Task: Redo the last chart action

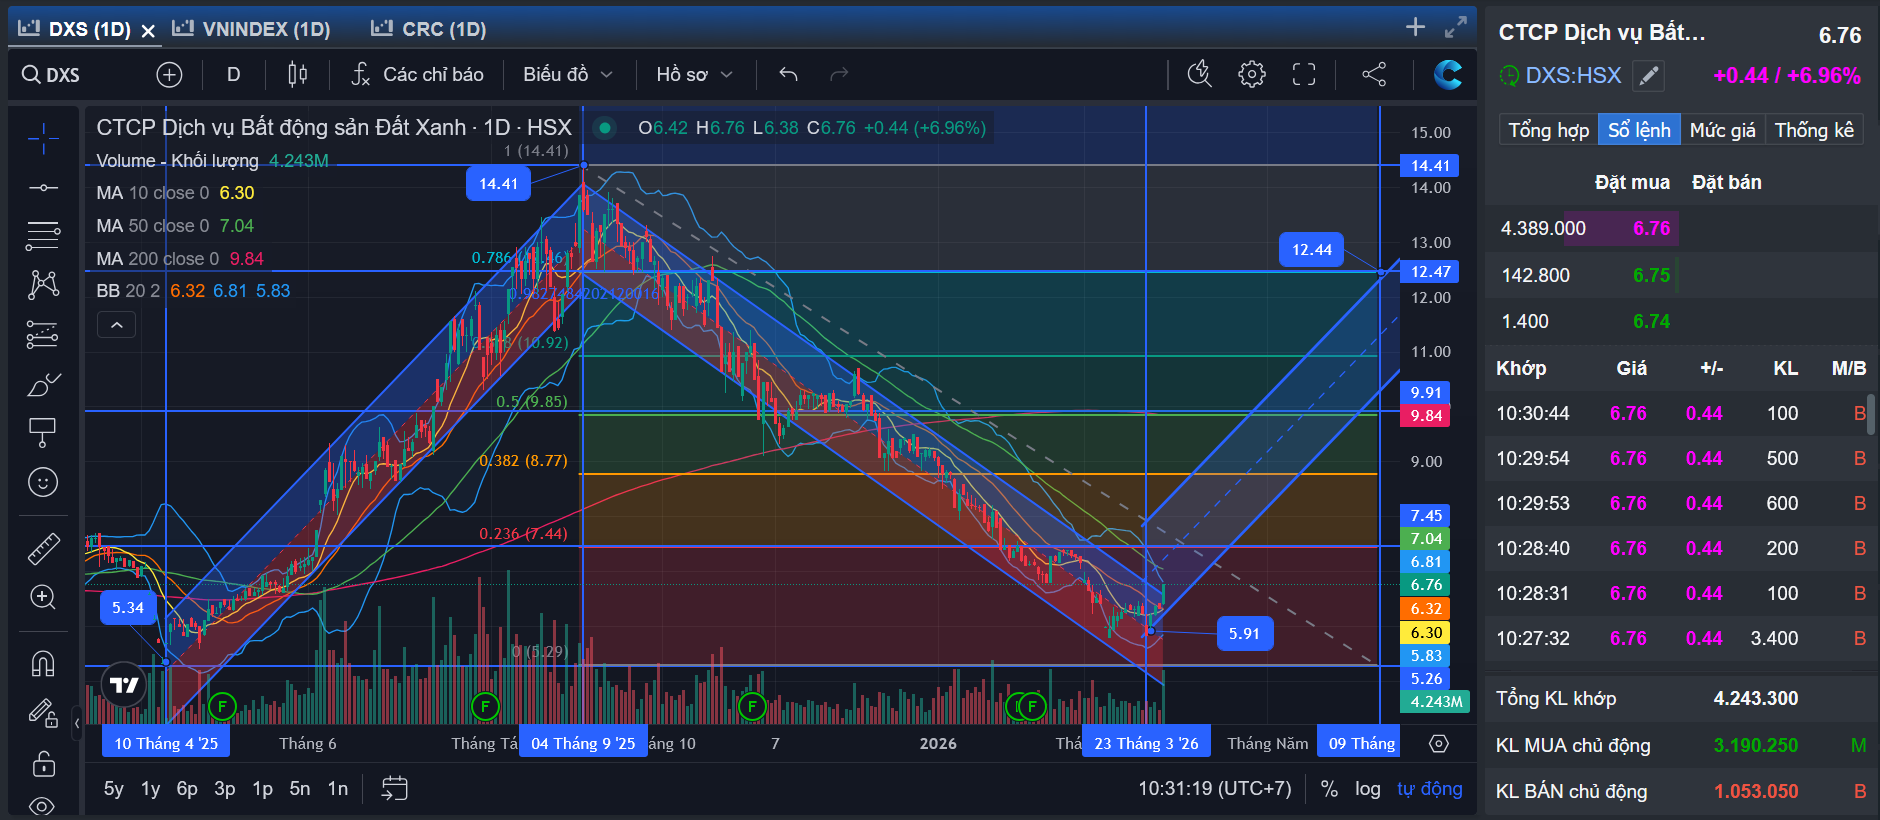Action: click(x=839, y=74)
